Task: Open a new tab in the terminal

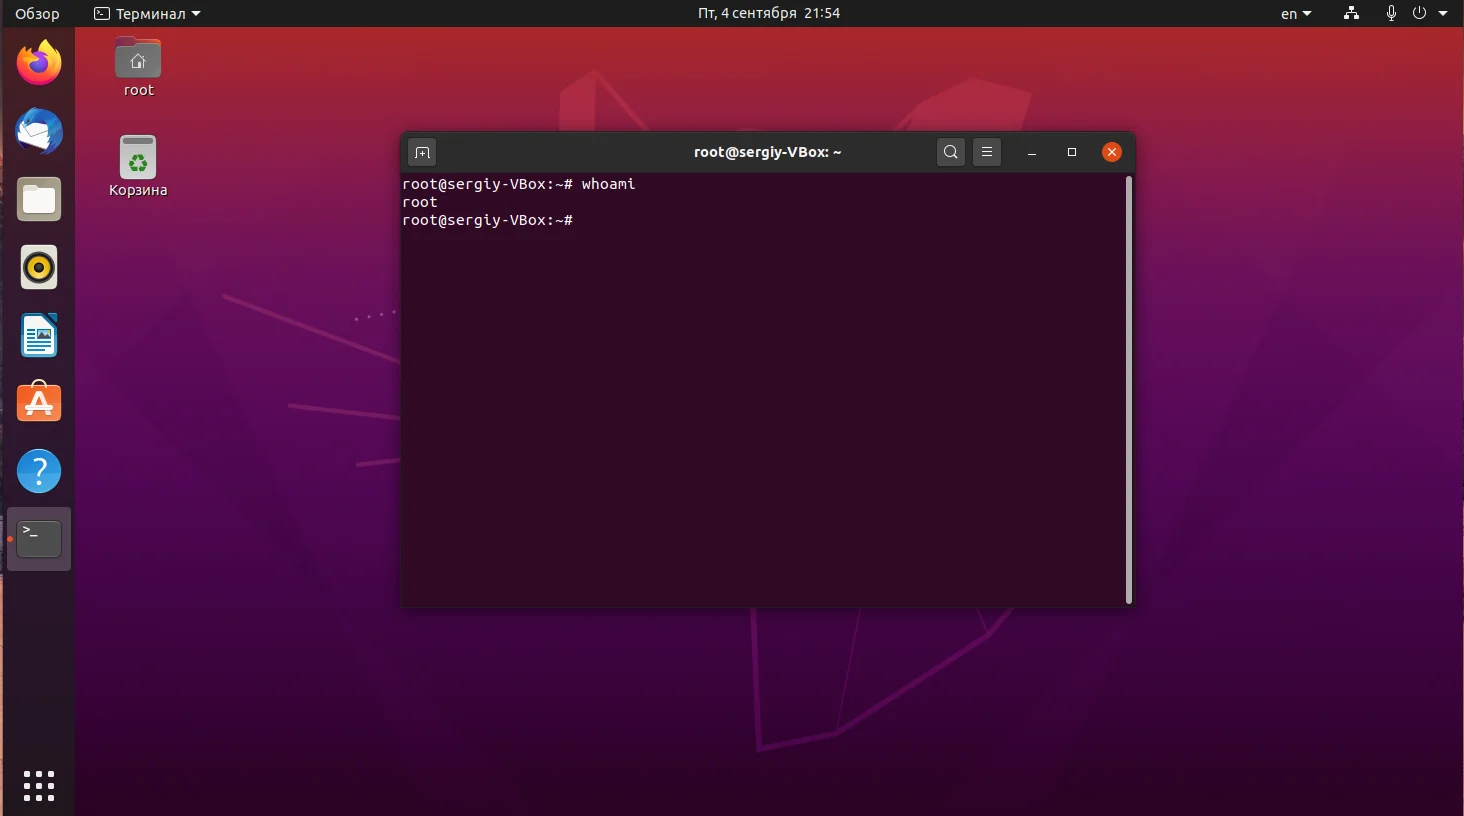Action: 422,152
